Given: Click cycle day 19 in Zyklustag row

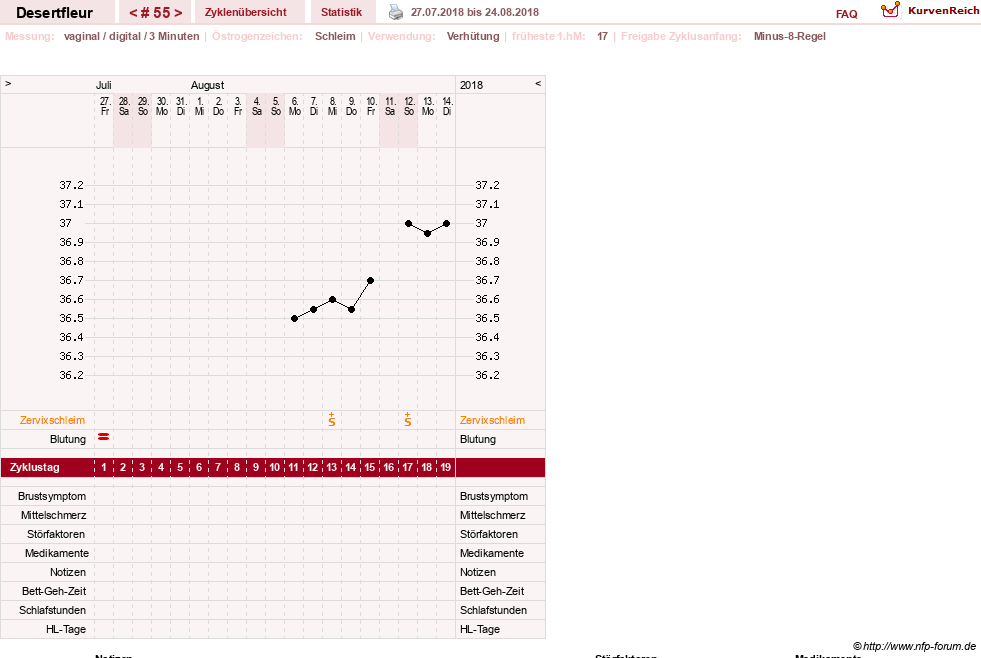Looking at the screenshot, I should coord(445,467).
